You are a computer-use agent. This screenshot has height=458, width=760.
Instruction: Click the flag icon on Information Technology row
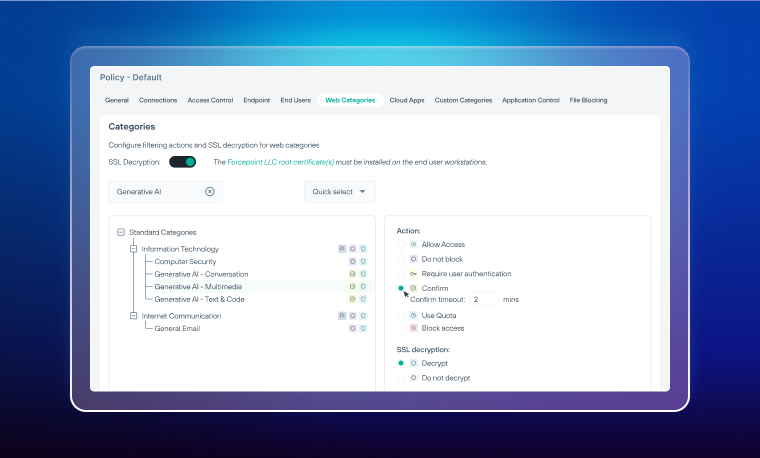click(x=342, y=249)
